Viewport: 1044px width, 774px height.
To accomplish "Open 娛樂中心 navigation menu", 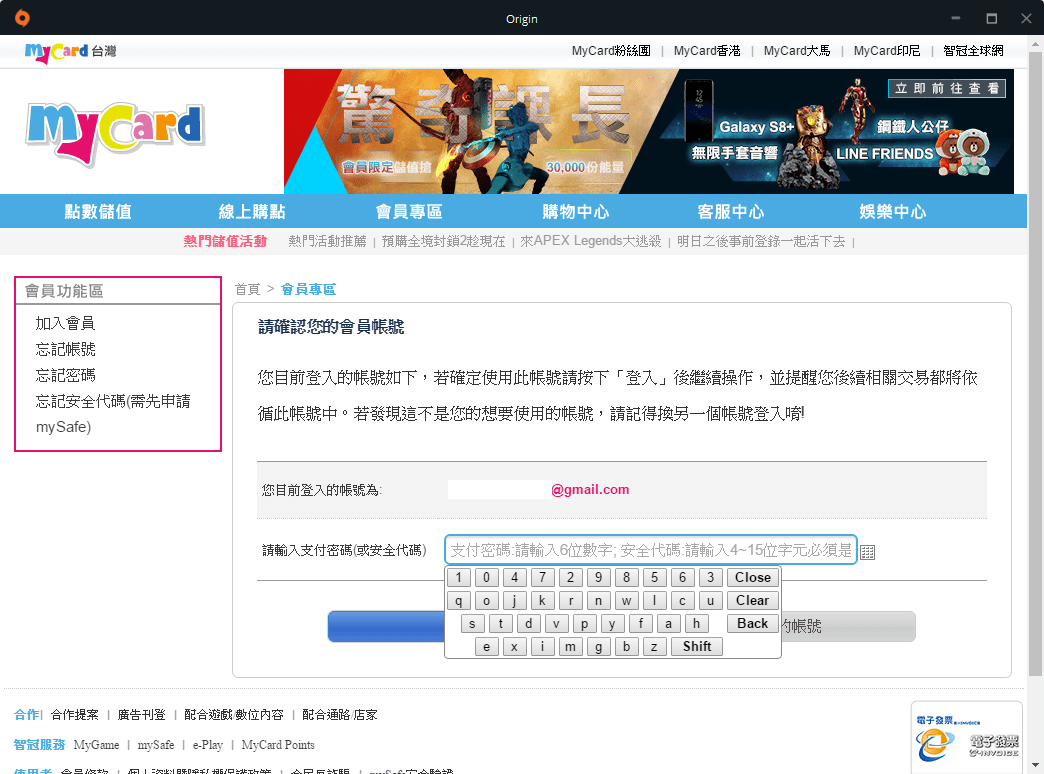I will [x=893, y=212].
